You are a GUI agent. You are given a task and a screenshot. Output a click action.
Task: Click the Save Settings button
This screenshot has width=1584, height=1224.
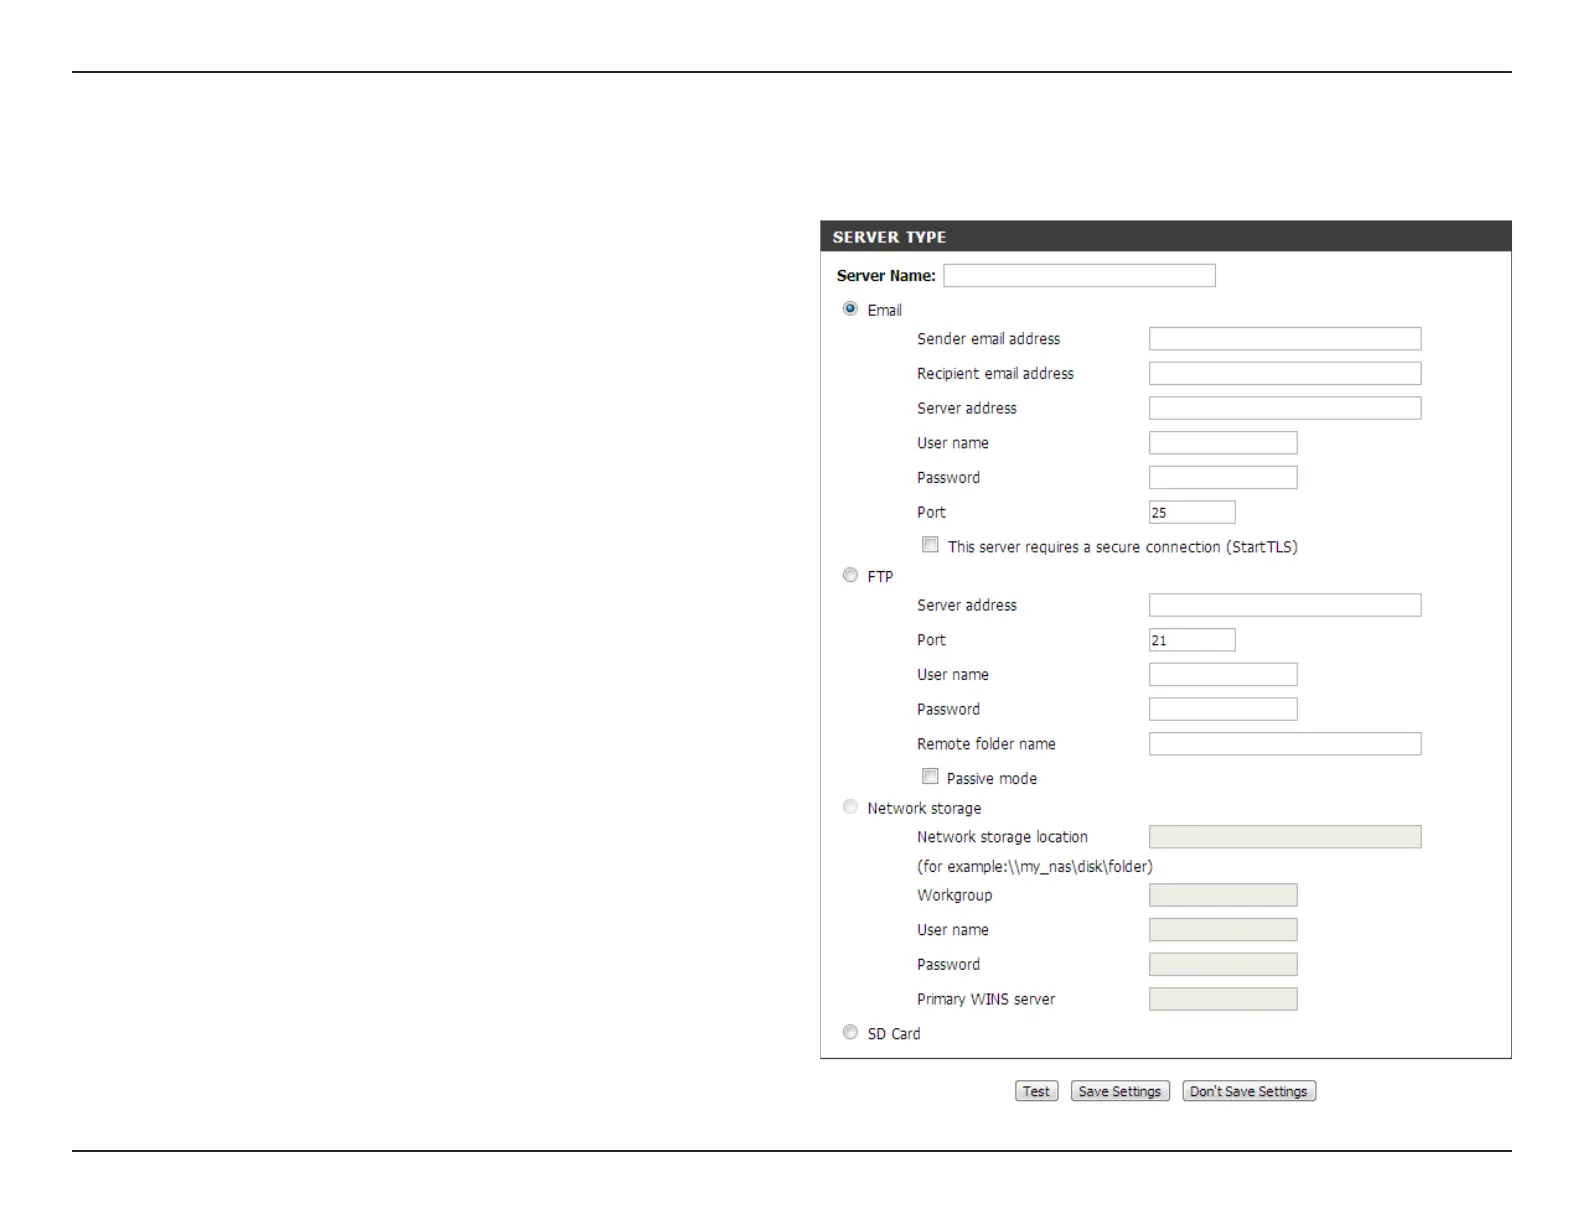coord(1120,1091)
